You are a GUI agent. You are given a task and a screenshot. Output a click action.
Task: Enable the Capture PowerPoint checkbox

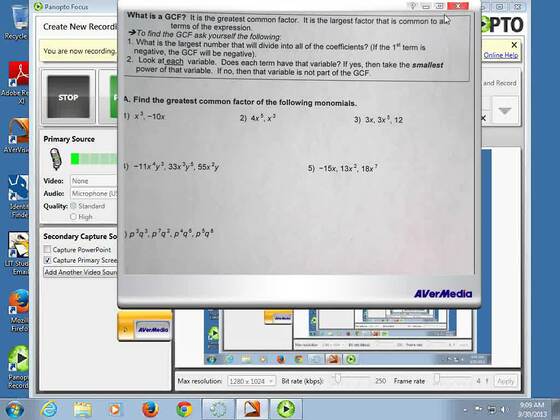[47, 249]
